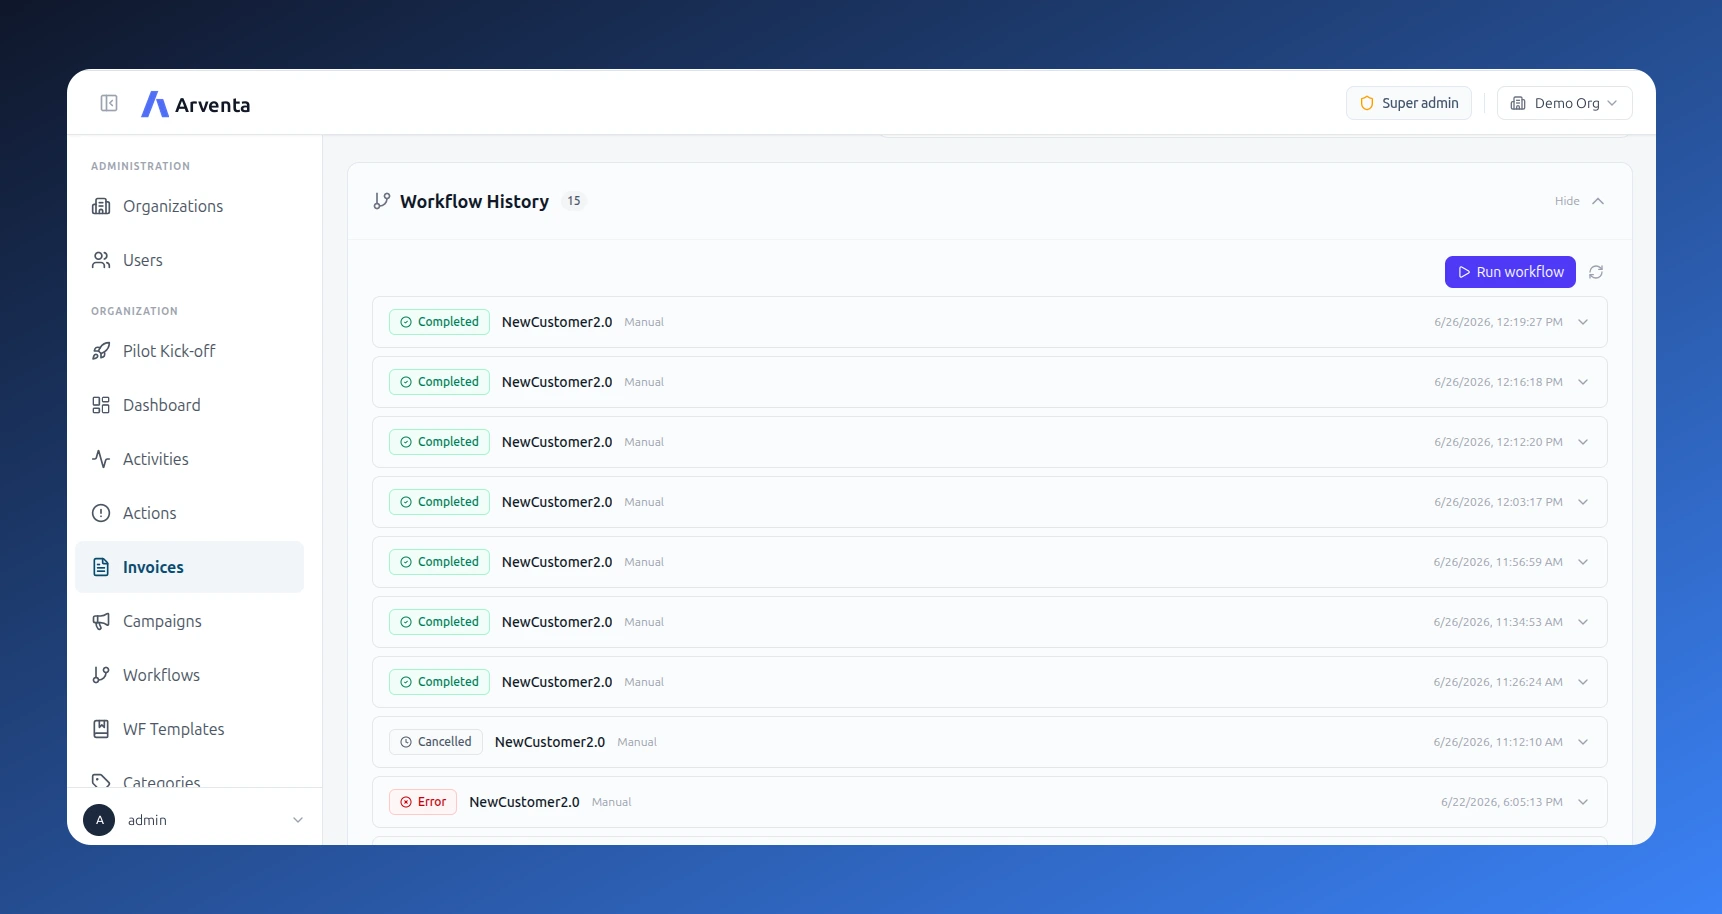Click the admin avatar circle
This screenshot has width=1722, height=914.
click(x=99, y=820)
